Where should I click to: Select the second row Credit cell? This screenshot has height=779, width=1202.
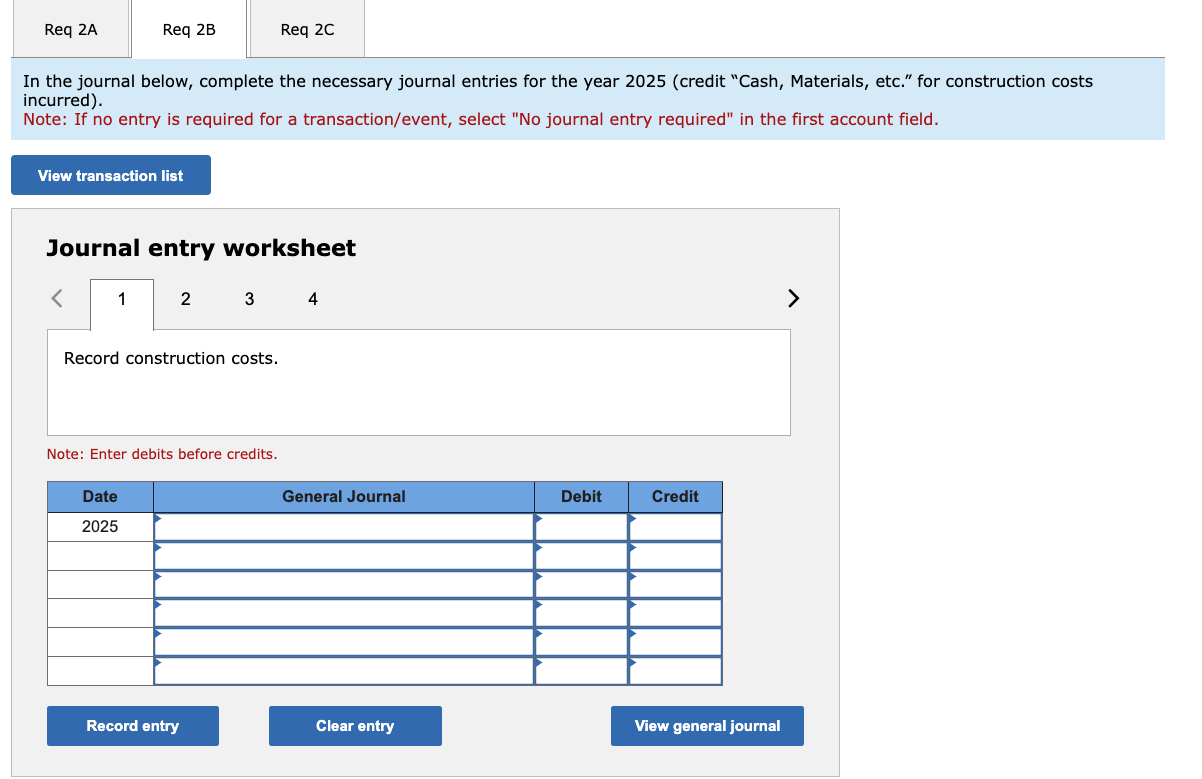tap(675, 555)
